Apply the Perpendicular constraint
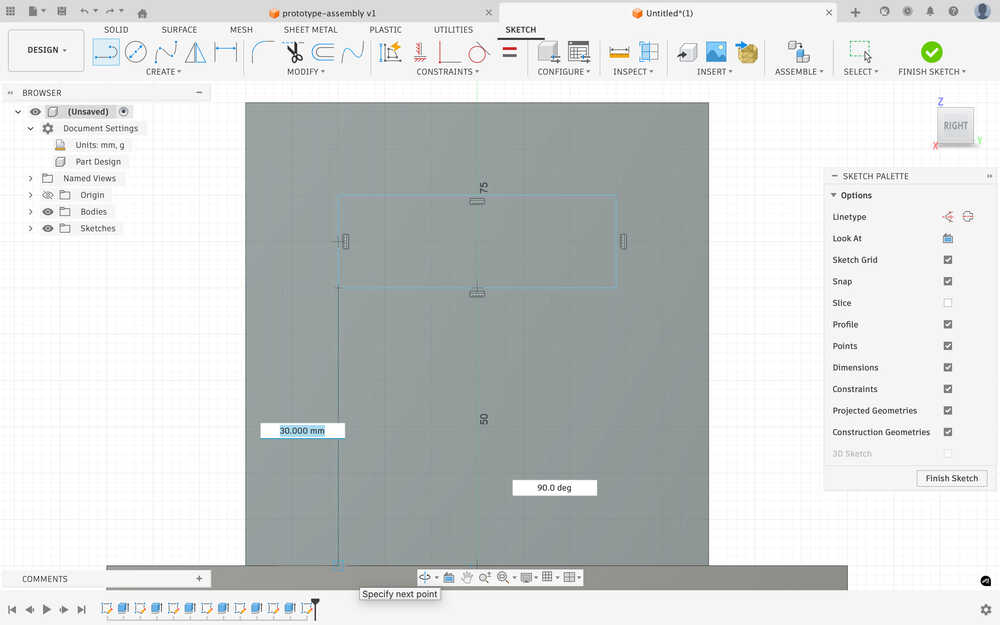1000x625 pixels. click(448, 52)
